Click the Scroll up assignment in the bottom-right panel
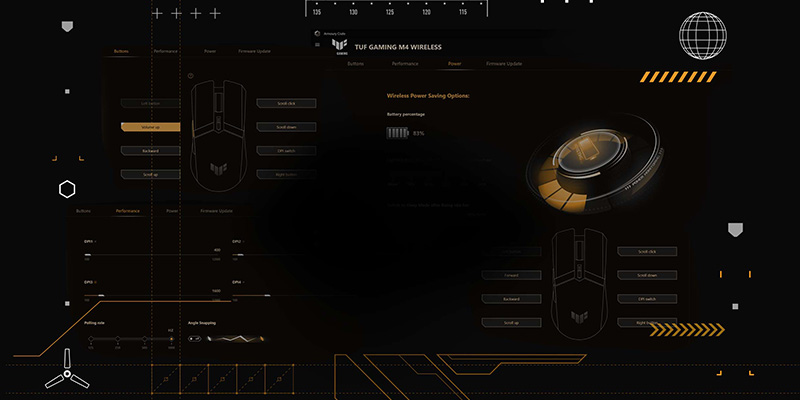The height and width of the screenshot is (400, 800). point(511,323)
